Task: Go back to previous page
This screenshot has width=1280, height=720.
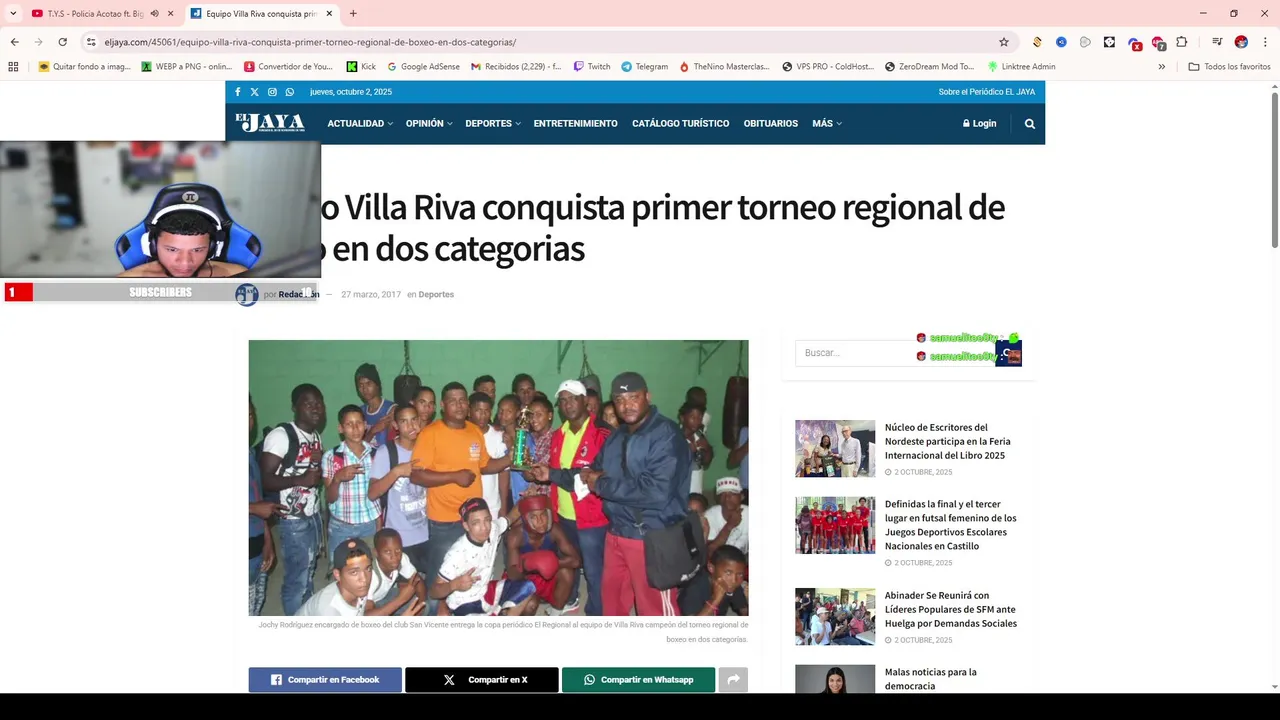Action: pyautogui.click(x=15, y=42)
